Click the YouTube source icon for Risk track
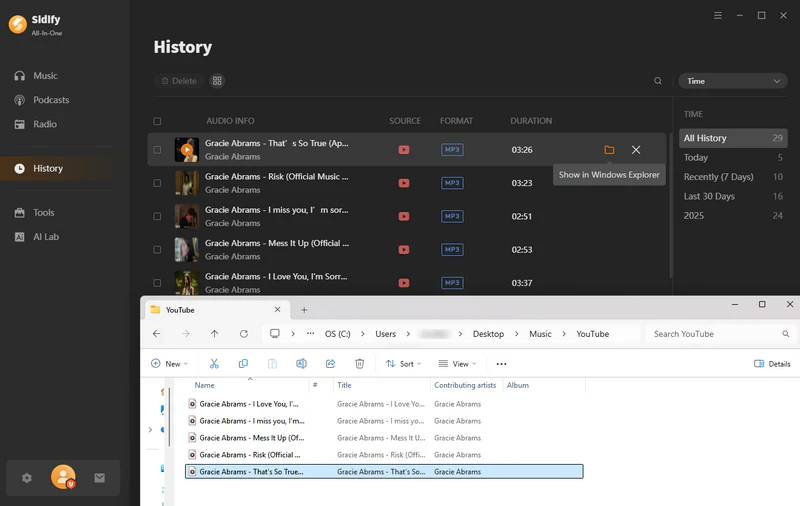The width and height of the screenshot is (800, 506). click(x=404, y=183)
